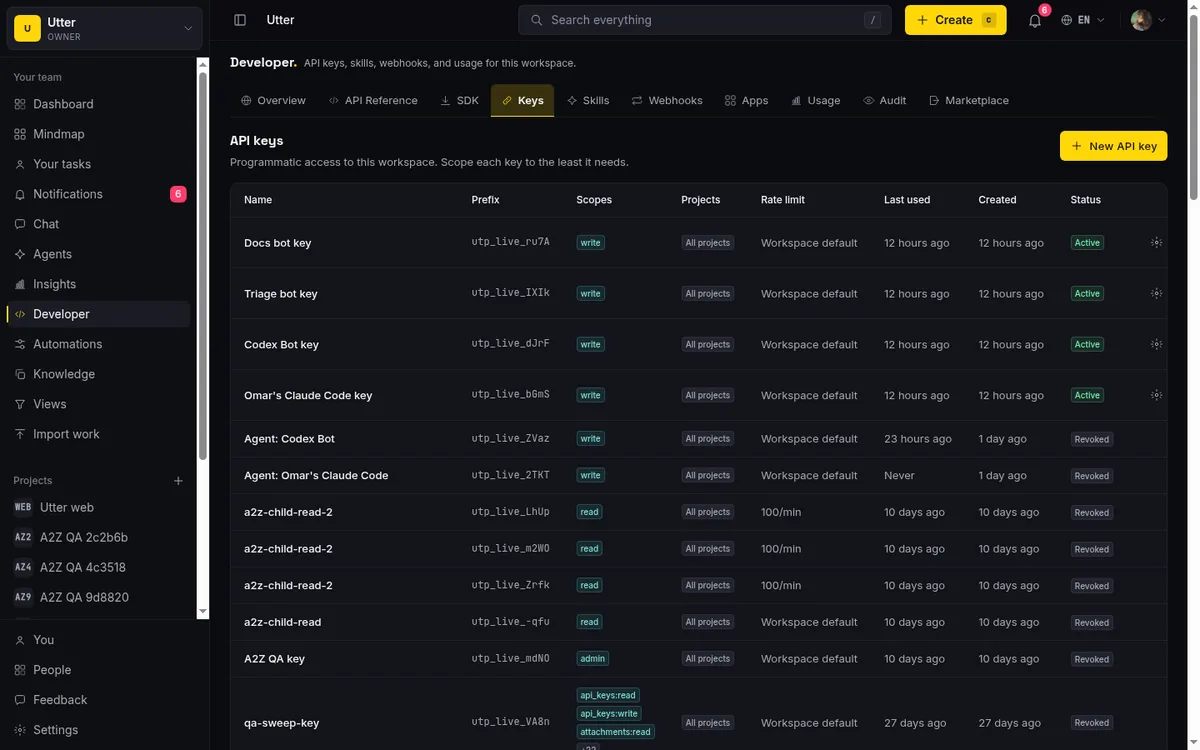Viewport: 1200px width, 750px height.
Task: Go to Your tasks in sidebar
Action: 99,164
